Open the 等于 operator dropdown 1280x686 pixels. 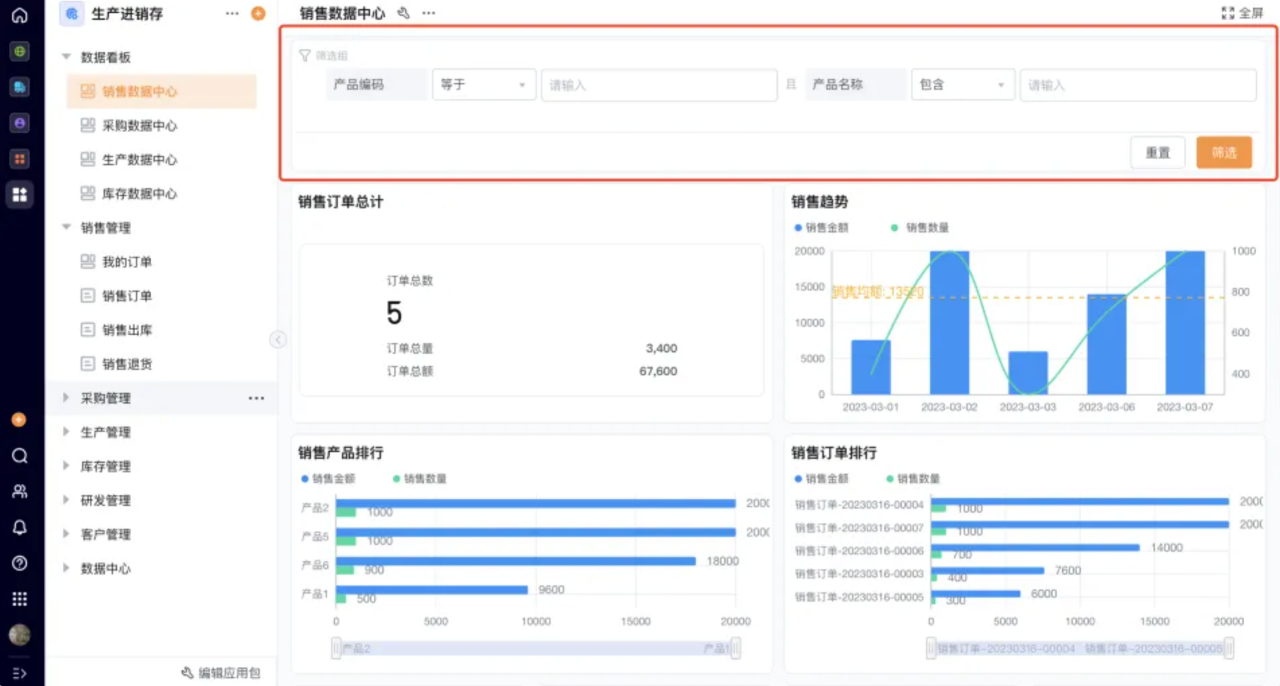(484, 85)
